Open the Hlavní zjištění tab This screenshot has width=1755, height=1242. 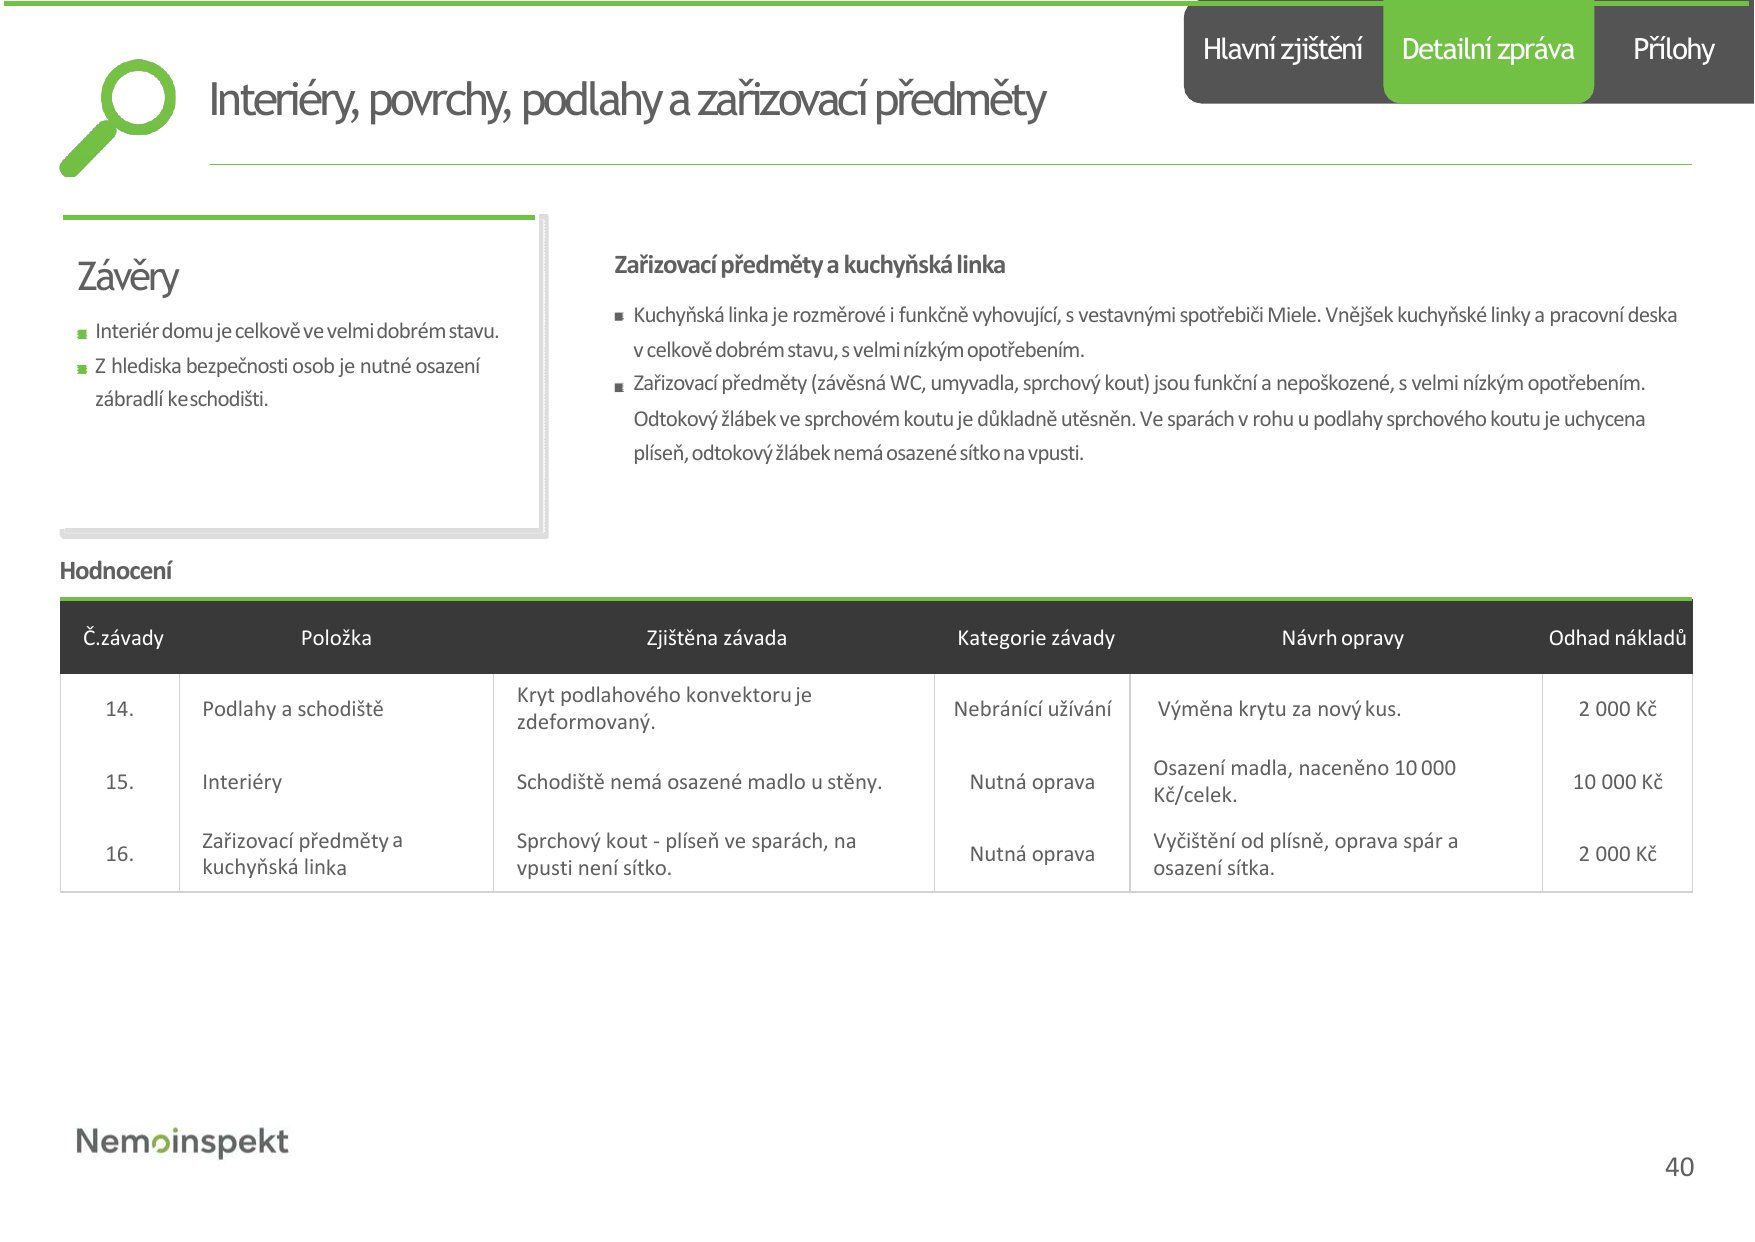tap(1283, 50)
